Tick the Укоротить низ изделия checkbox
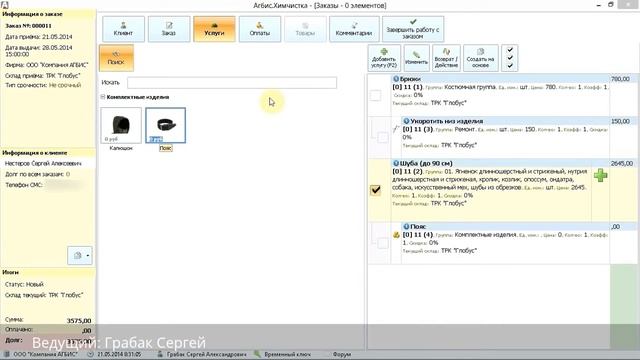Viewport: 640px width, 360px height. tap(383, 138)
